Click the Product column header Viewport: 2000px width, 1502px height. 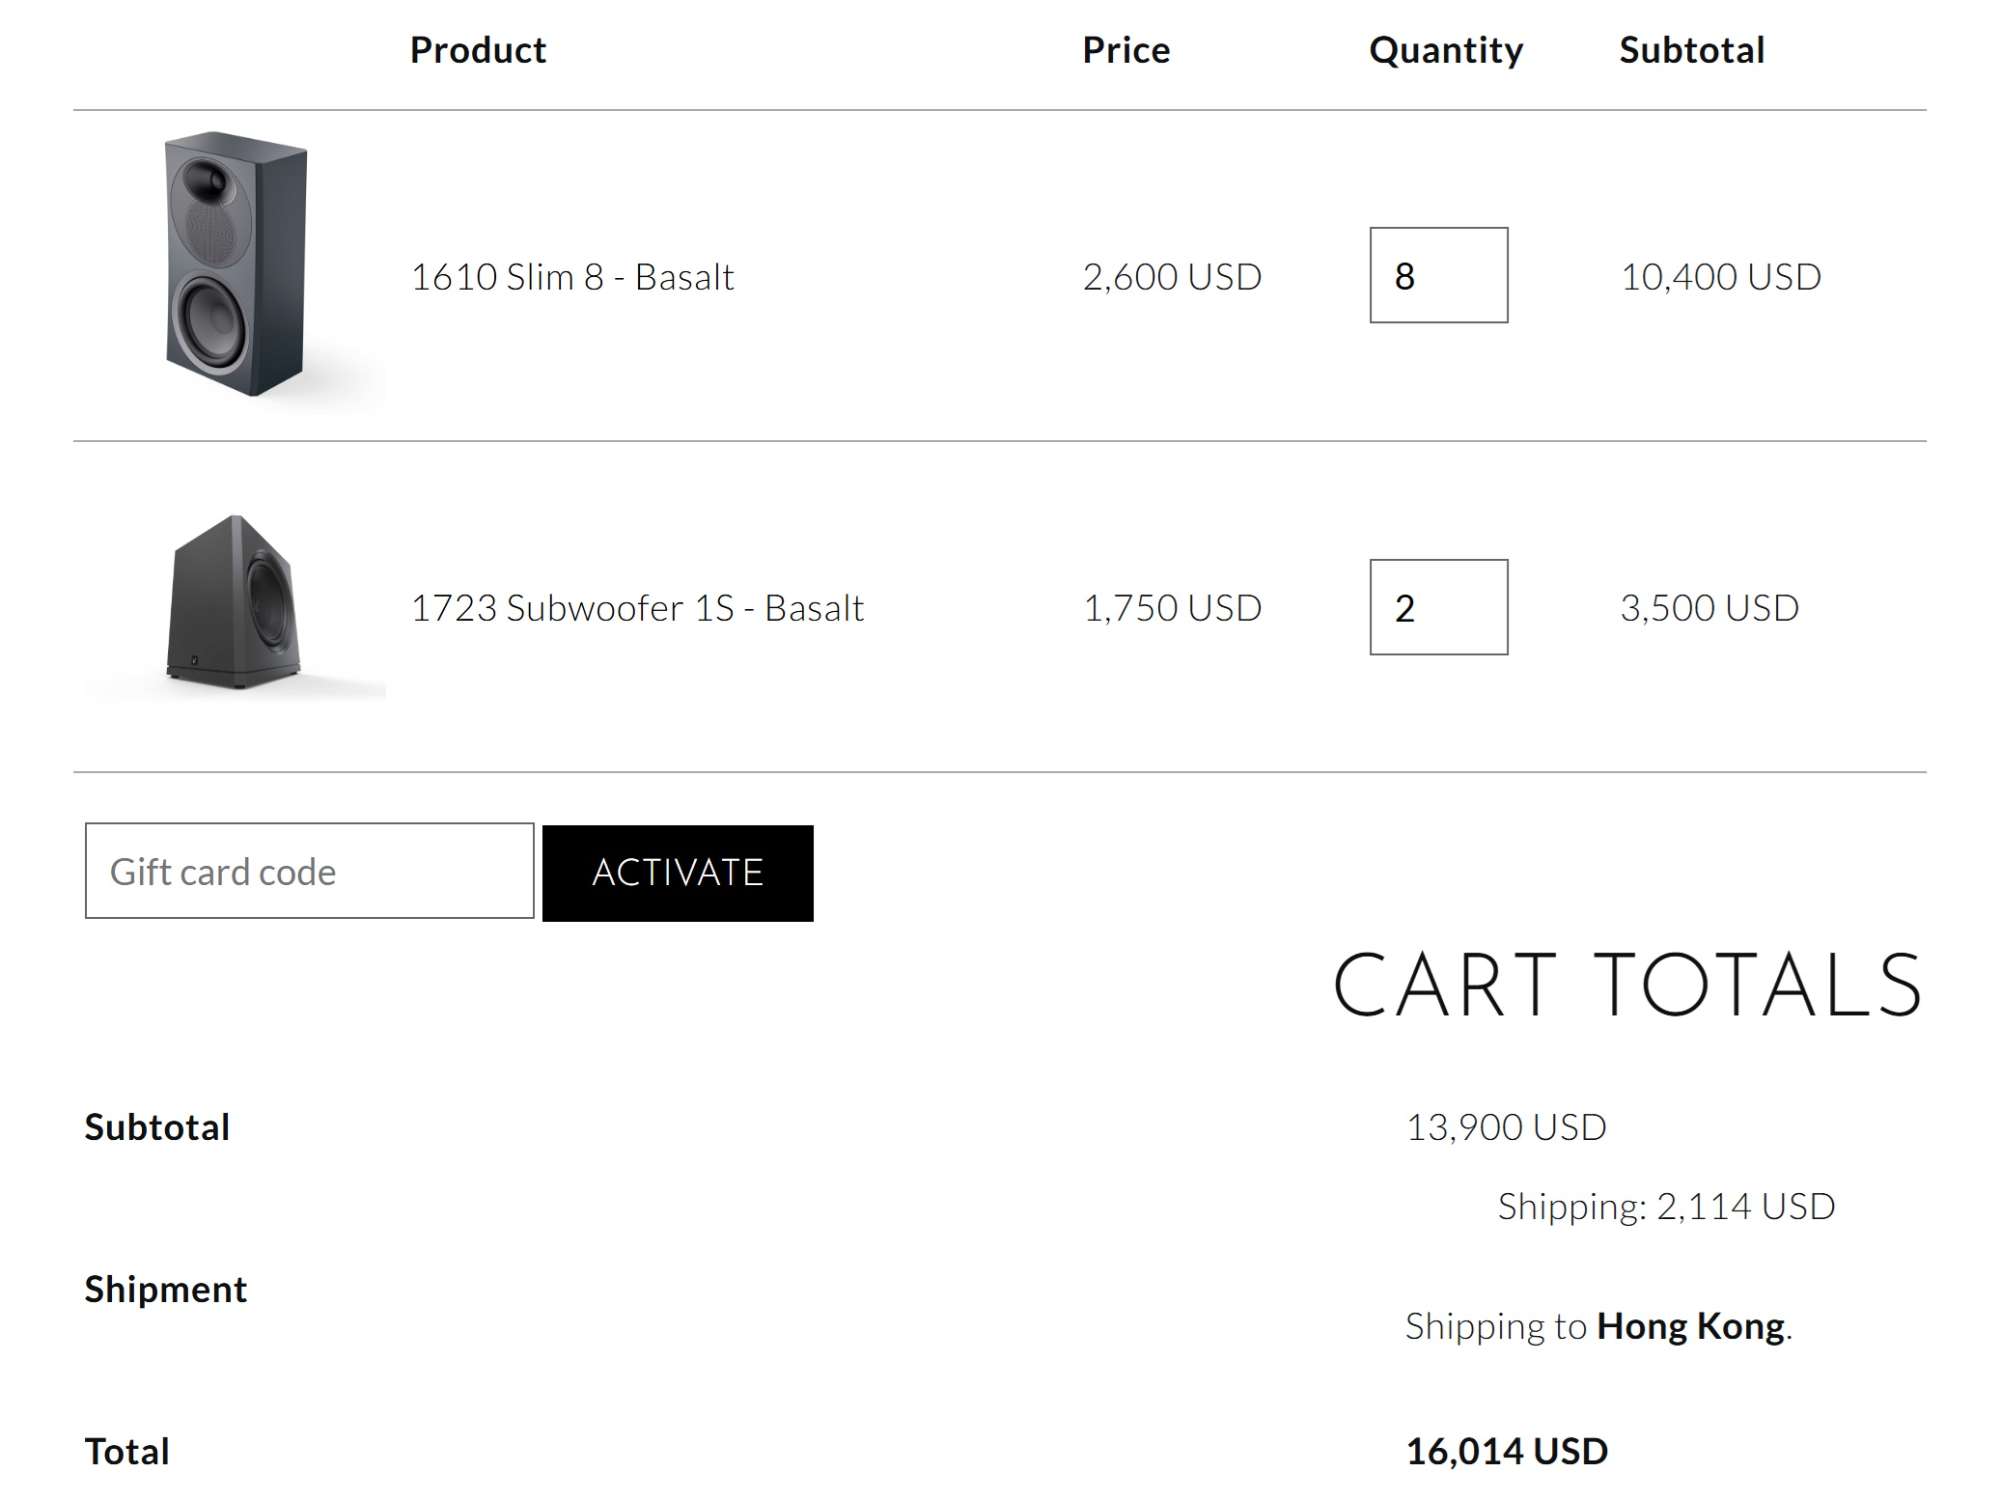478,50
